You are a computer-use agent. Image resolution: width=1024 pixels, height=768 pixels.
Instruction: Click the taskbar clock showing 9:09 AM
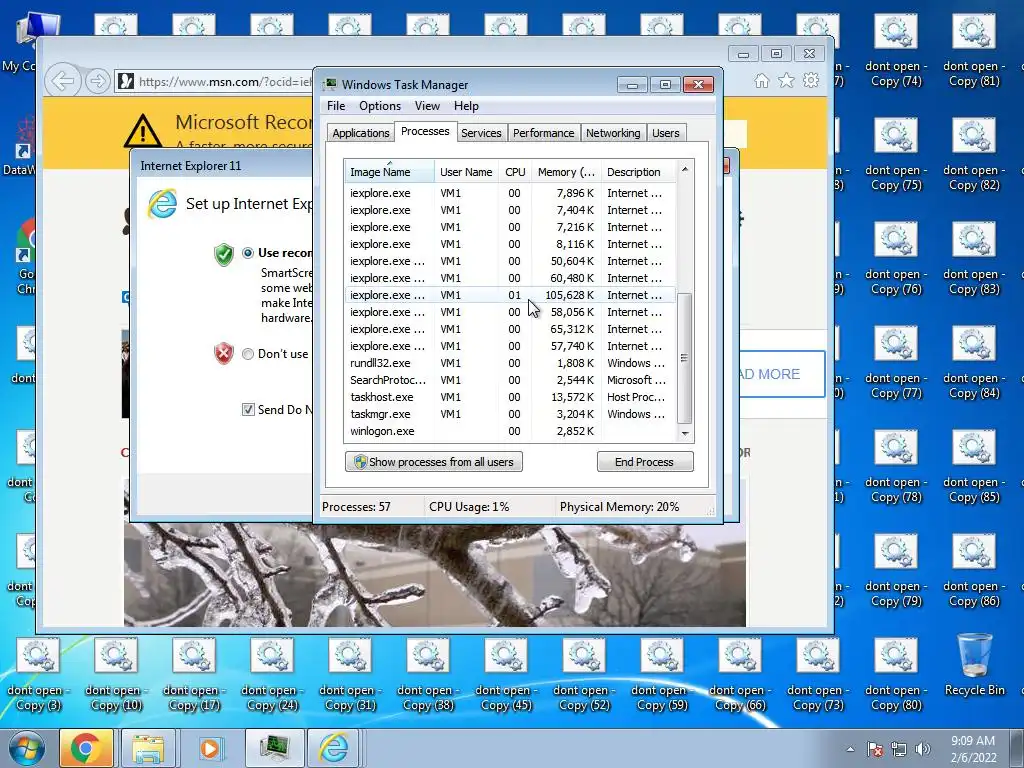973,749
